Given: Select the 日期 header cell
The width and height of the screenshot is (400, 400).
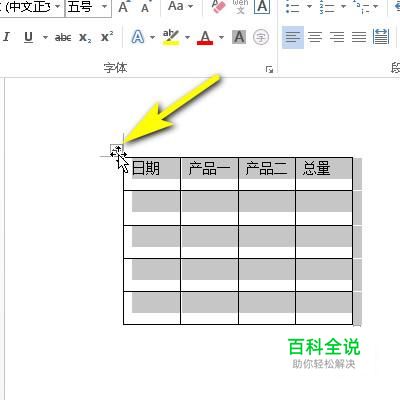Looking at the screenshot, I should point(152,174).
